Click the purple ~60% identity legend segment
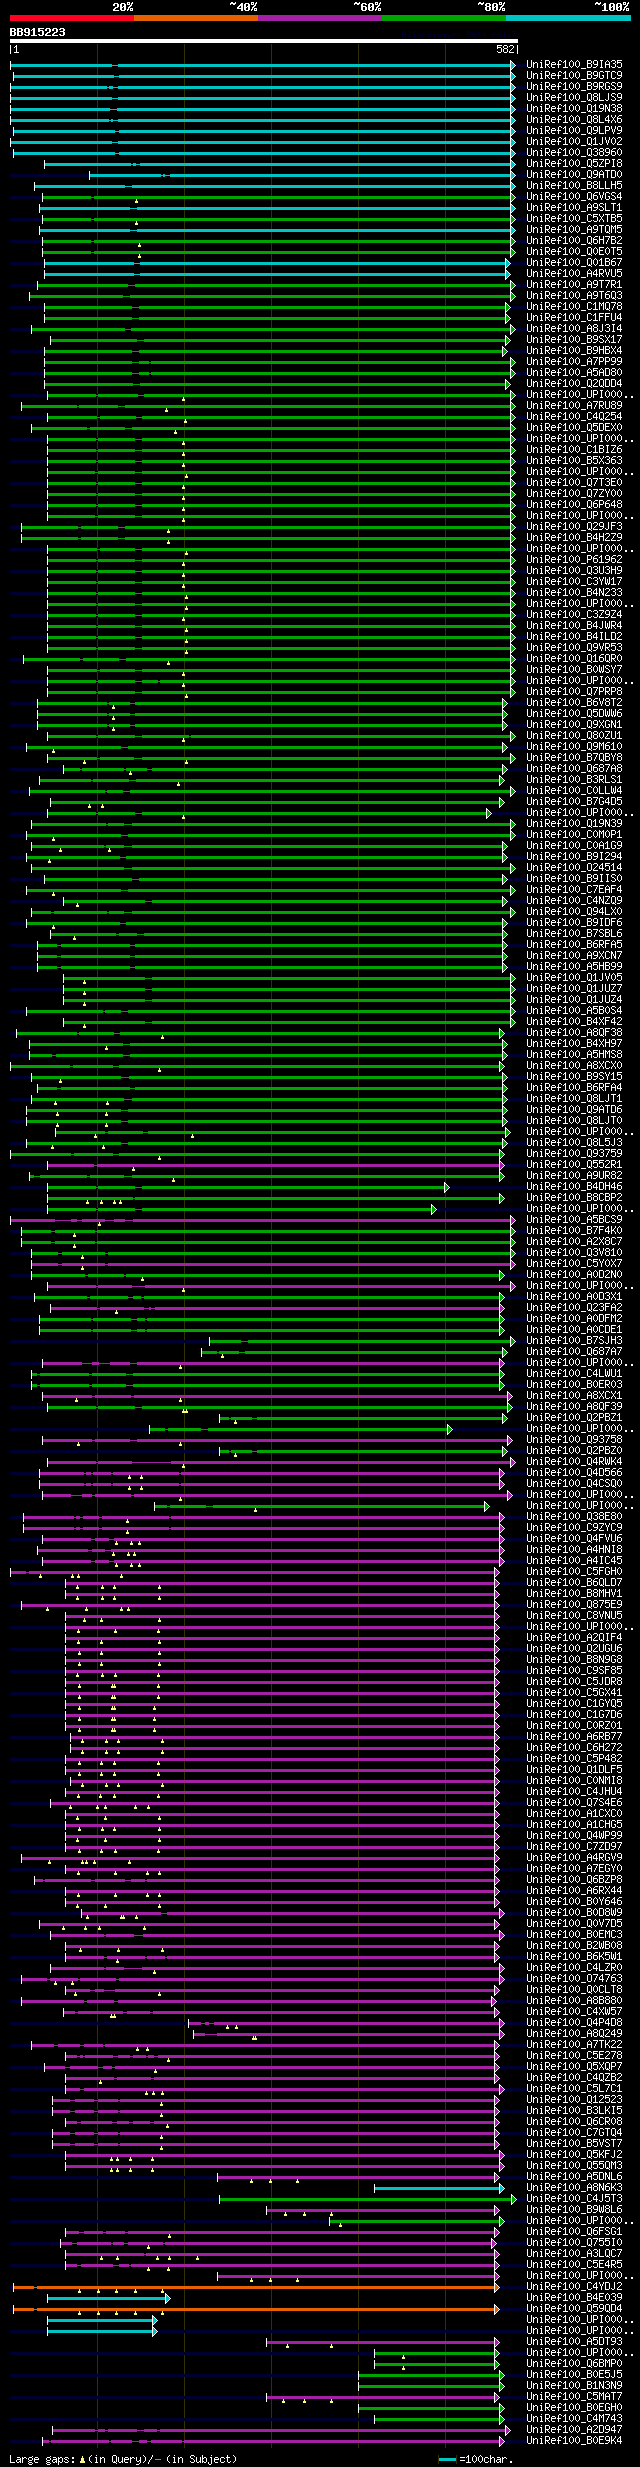Viewport: 640px width, 2467px height. [x=320, y=17]
